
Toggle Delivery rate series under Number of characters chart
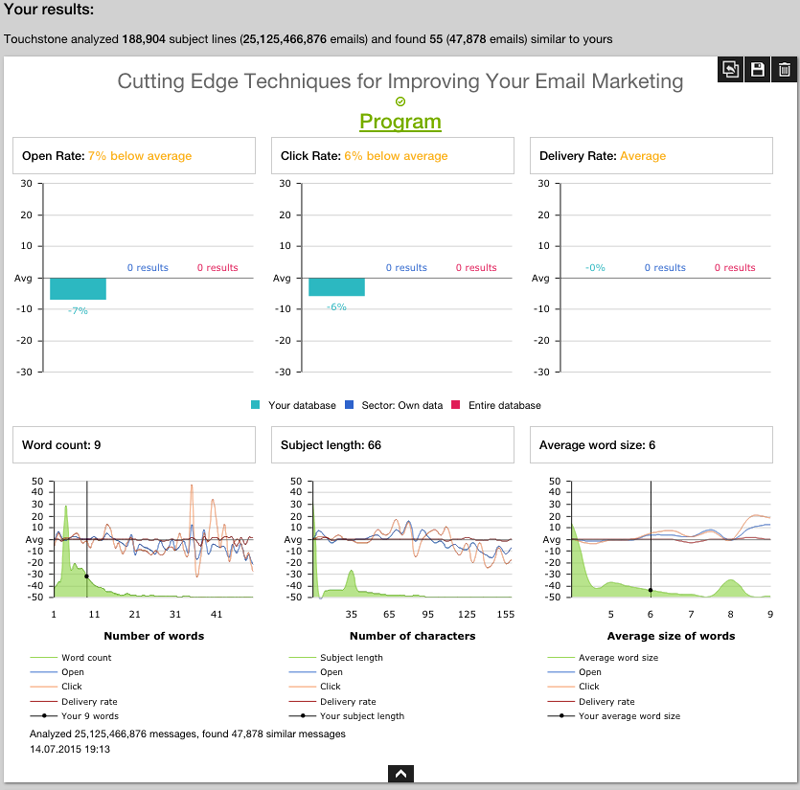click(332, 701)
